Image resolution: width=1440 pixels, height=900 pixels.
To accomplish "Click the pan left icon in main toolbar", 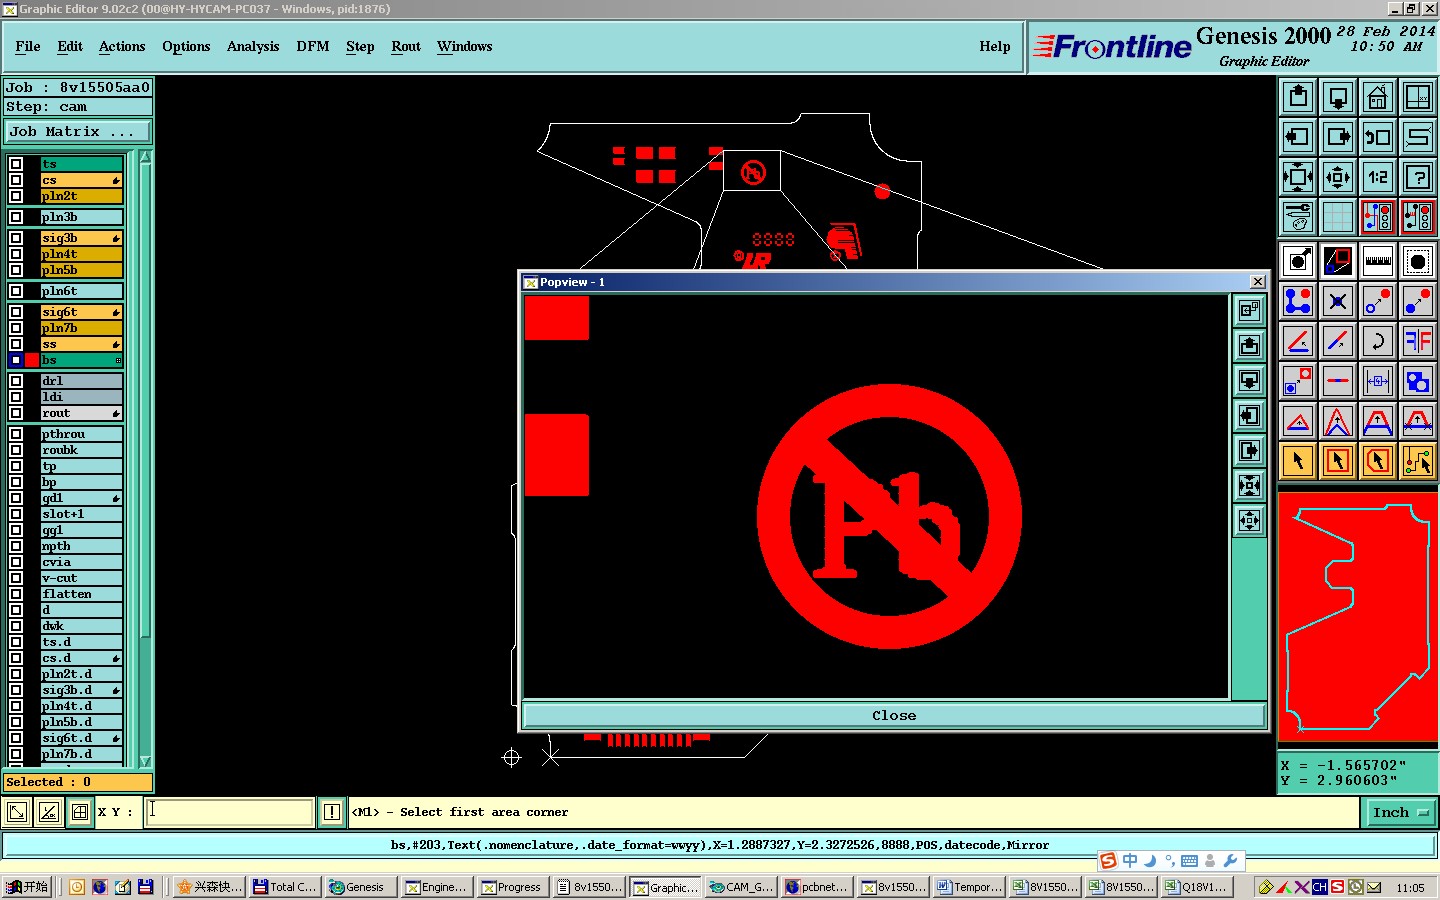I will [x=1298, y=137].
